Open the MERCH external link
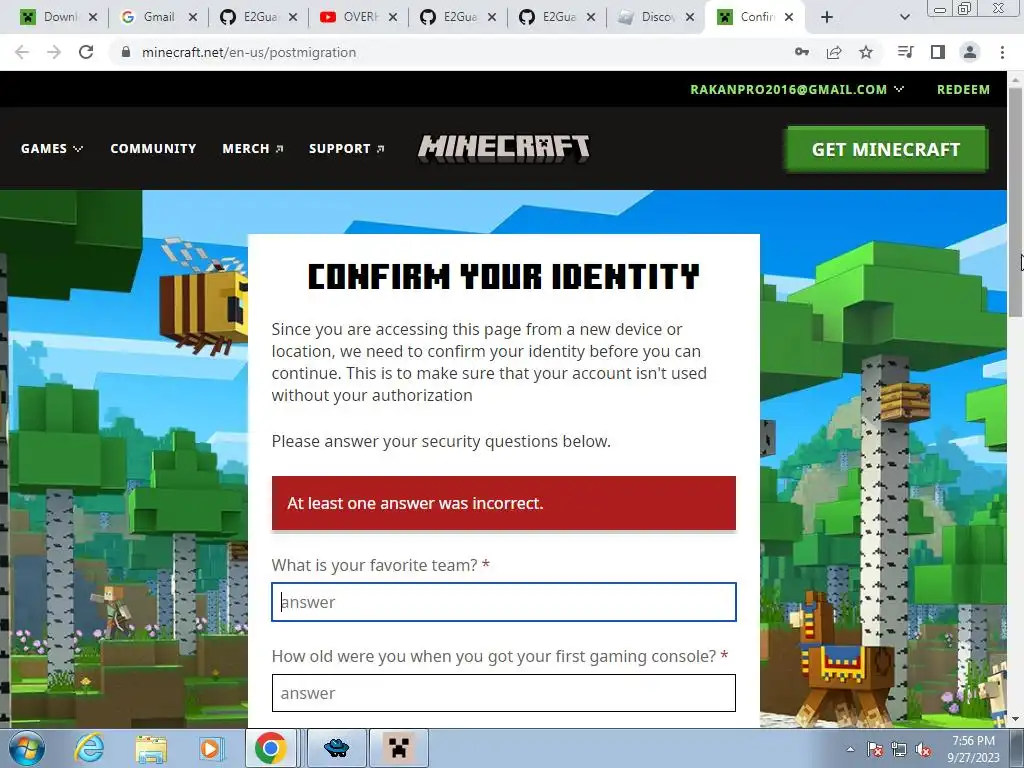 [253, 149]
